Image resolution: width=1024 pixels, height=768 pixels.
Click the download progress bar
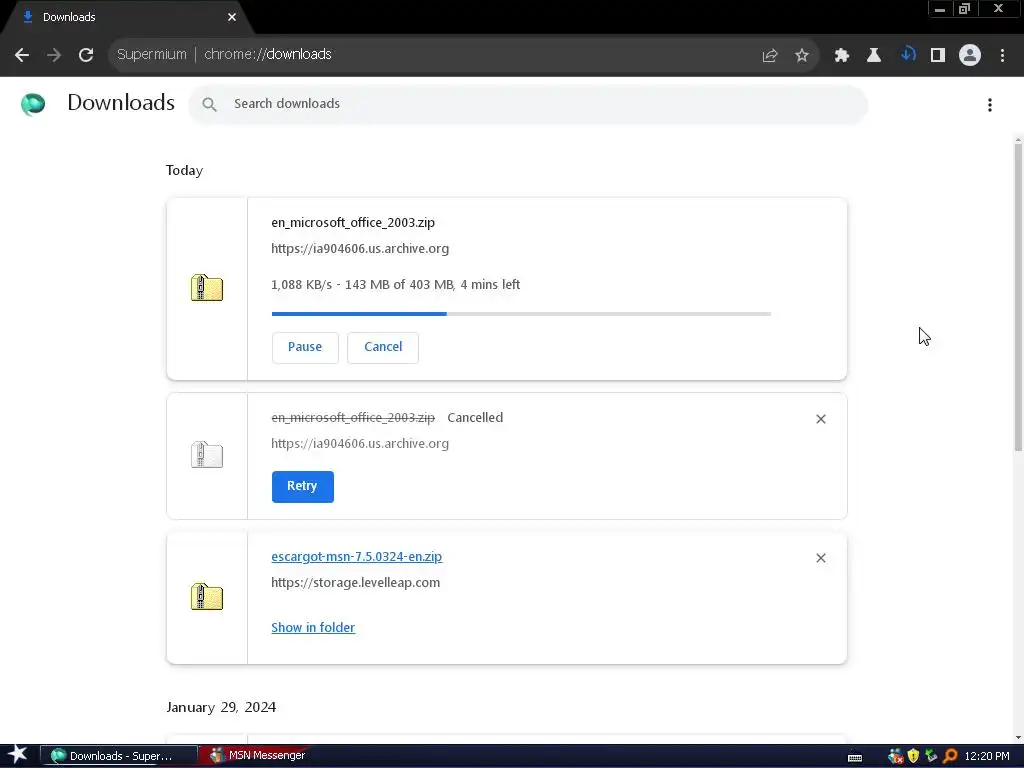tap(521, 314)
